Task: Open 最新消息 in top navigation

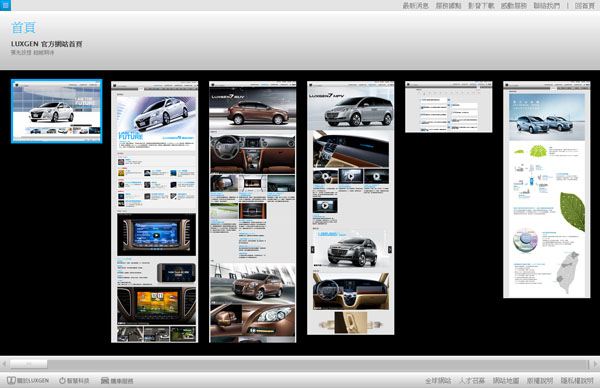Action: tap(416, 5)
